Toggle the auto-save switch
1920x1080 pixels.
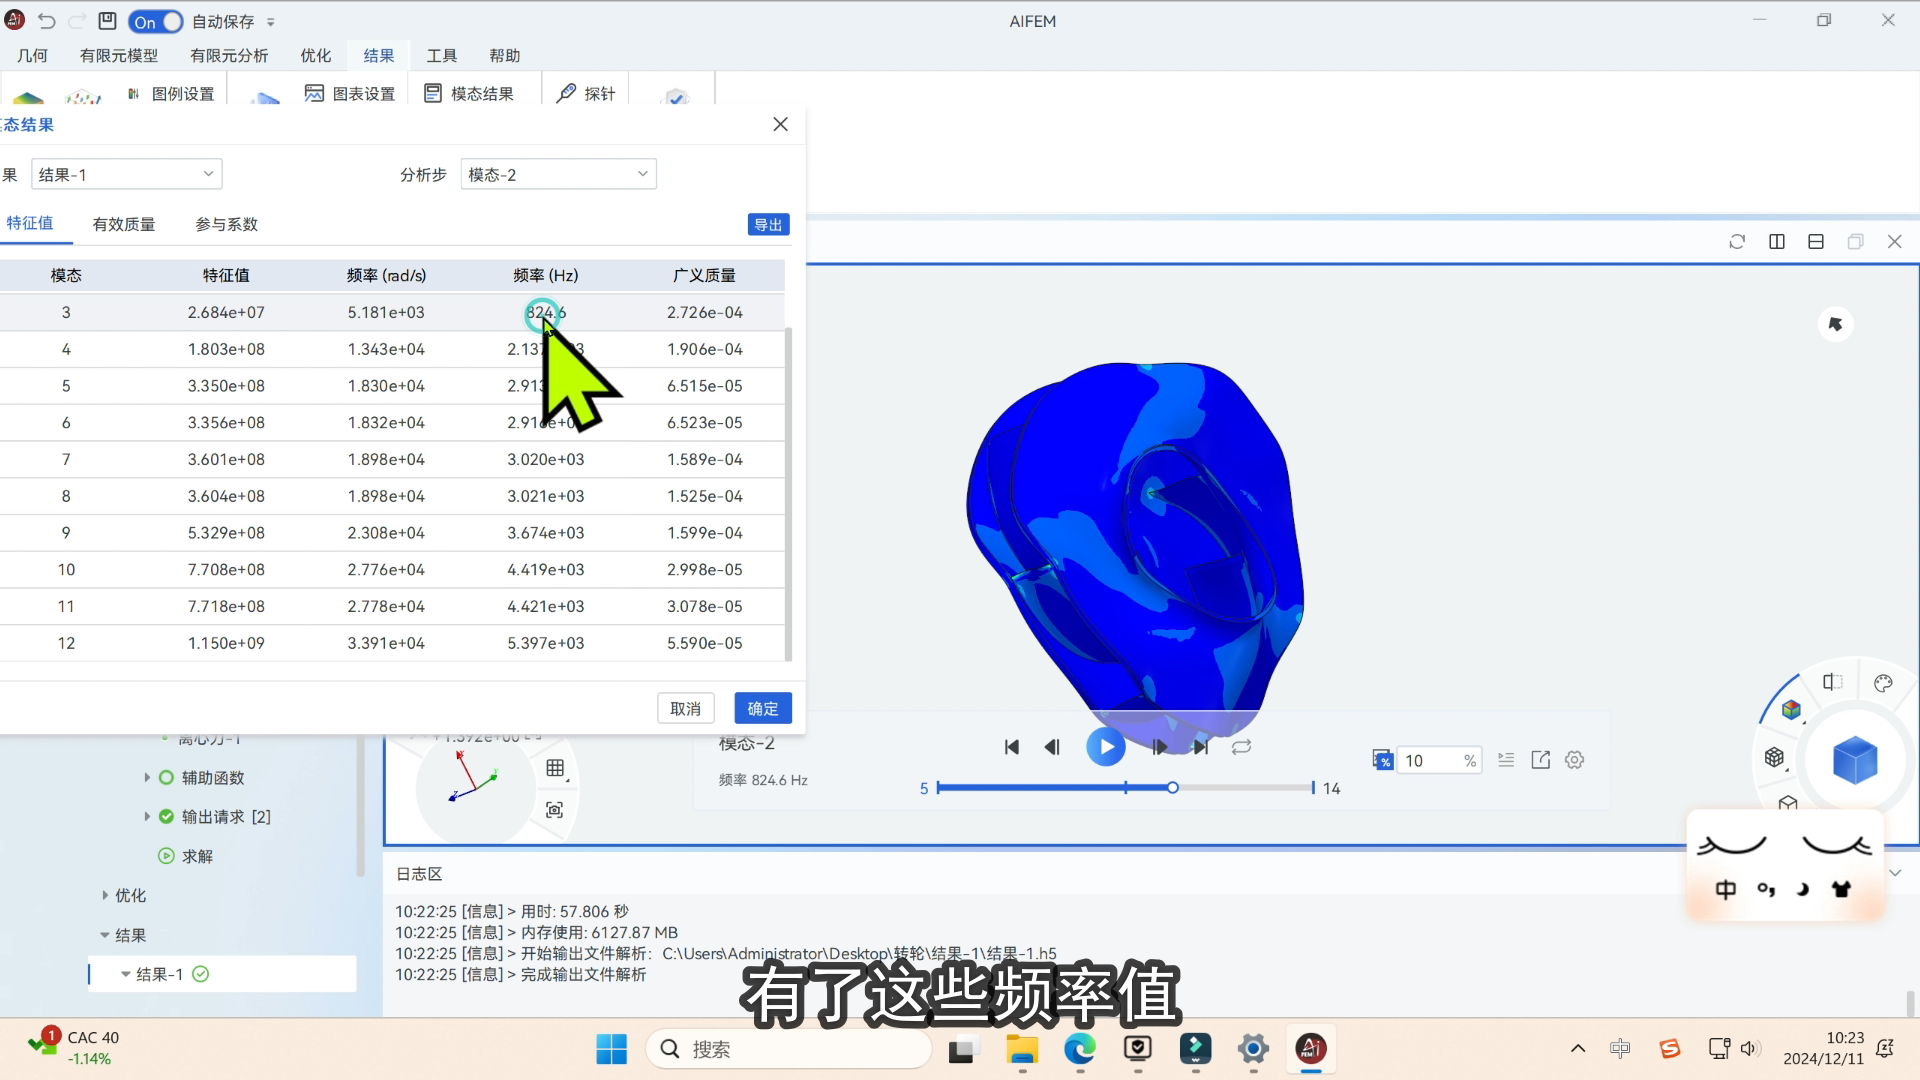coord(157,21)
